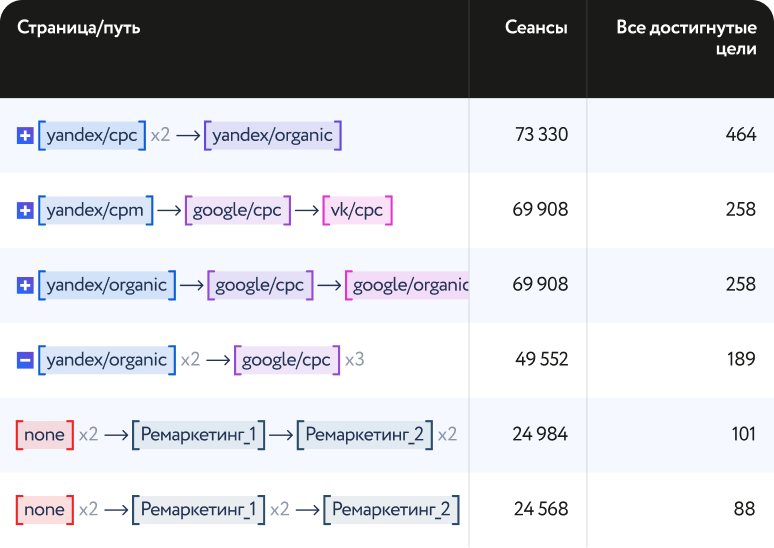Select the vk/cpc source tag
This screenshot has height=548, width=774.
click(357, 210)
